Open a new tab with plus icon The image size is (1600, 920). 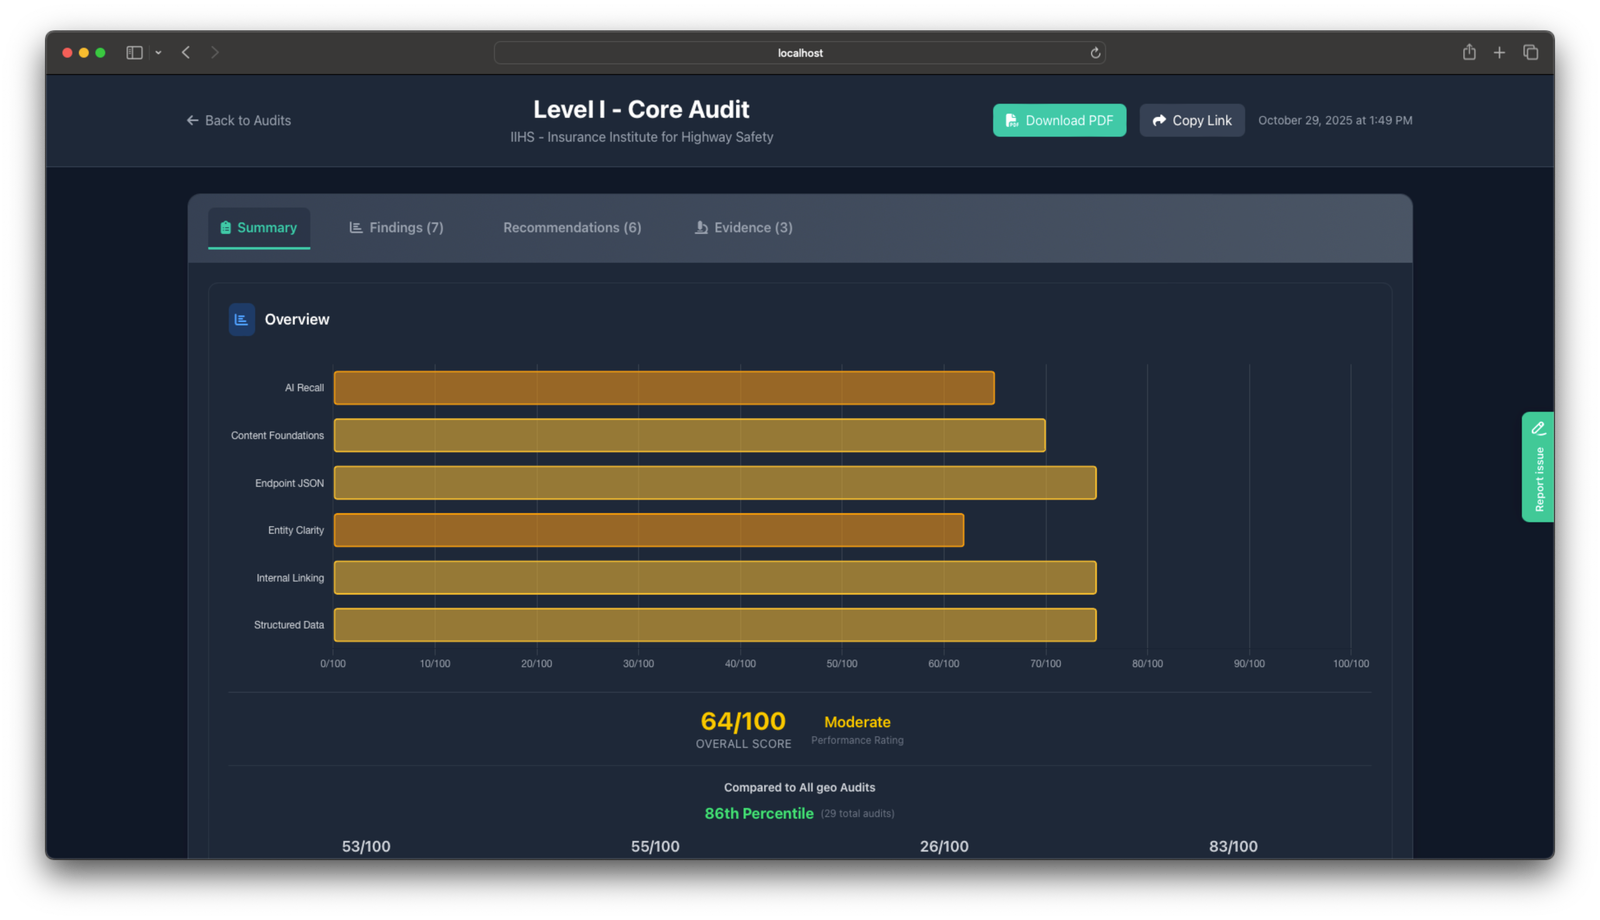[1499, 52]
